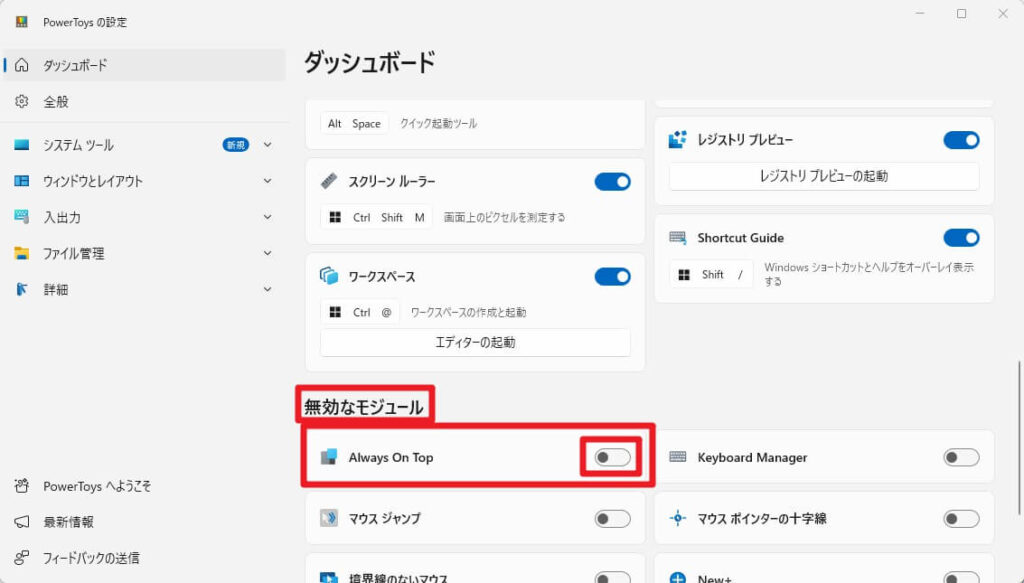The height and width of the screenshot is (583, 1024).
Task: Click the File Management folder icon
Action: (22, 253)
